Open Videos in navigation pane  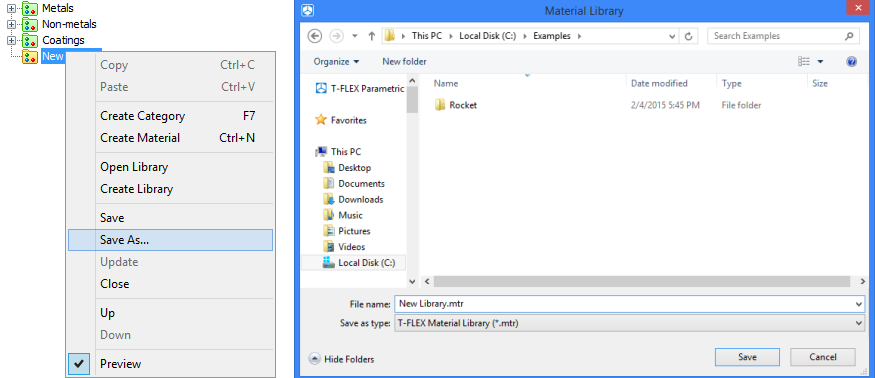(x=344, y=247)
